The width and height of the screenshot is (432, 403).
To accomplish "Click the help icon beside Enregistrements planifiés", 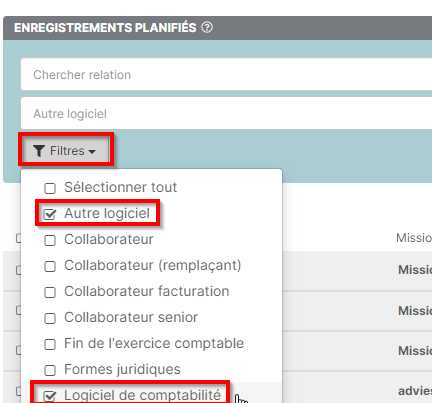I will click(207, 27).
